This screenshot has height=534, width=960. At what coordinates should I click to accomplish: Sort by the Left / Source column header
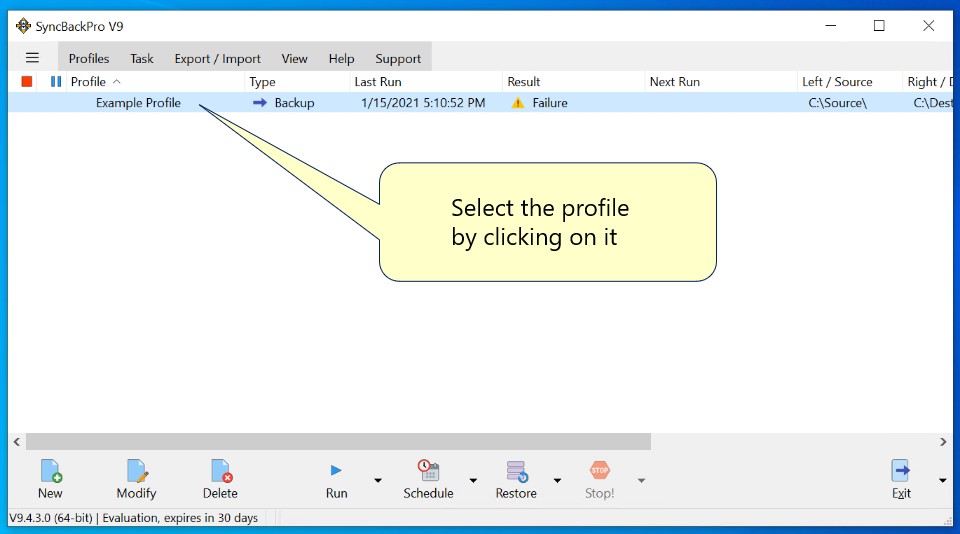(850, 81)
